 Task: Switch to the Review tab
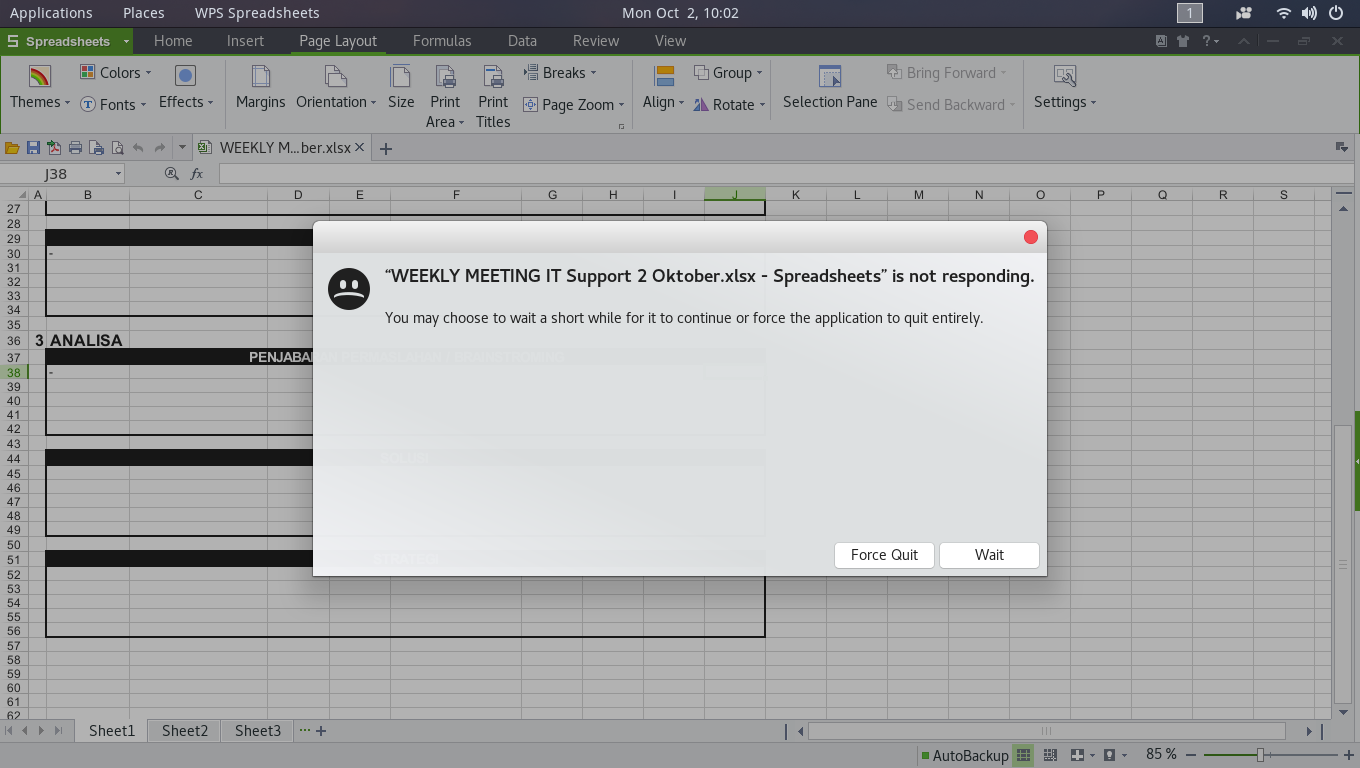[596, 41]
